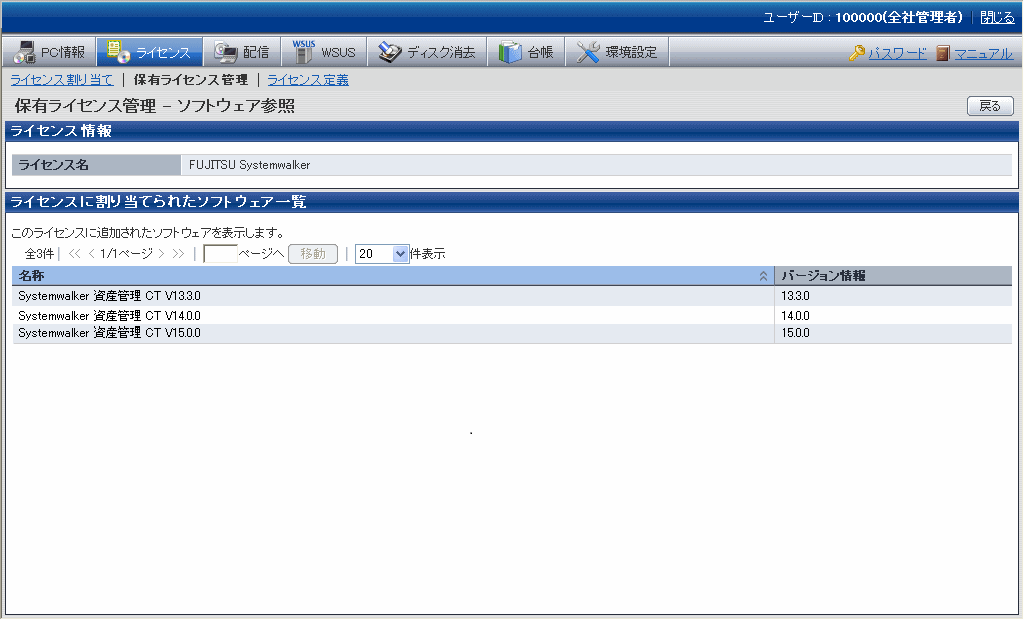Toggle sort arrows in 名称 column header
Screen dimensions: 1024x620
click(x=763, y=276)
